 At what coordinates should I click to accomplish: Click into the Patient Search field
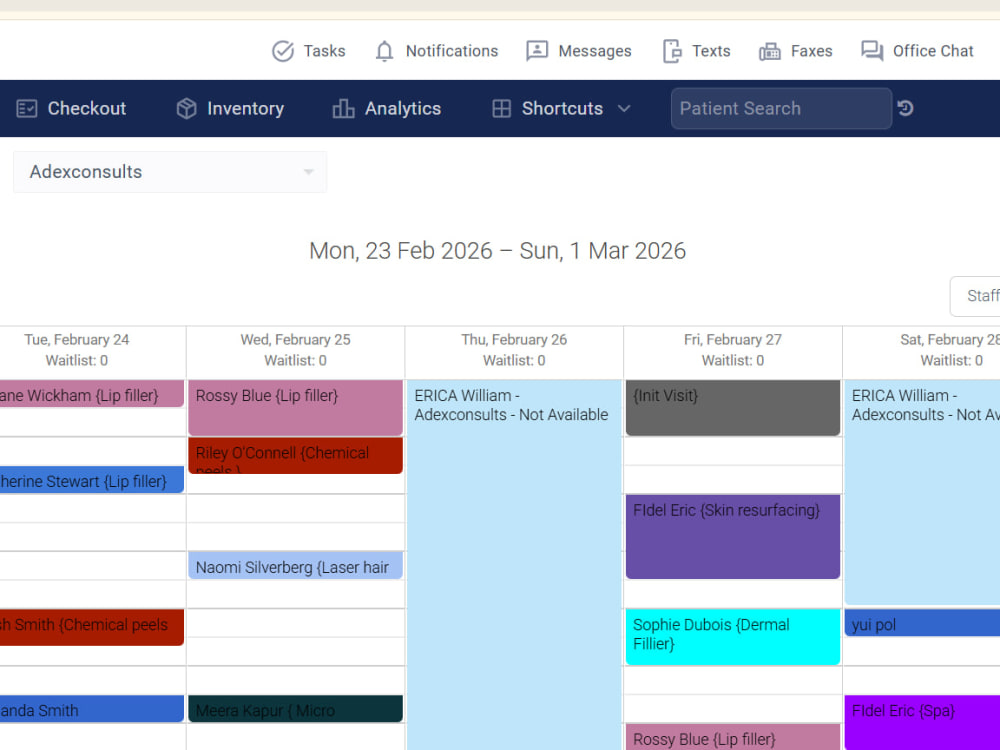(x=781, y=108)
